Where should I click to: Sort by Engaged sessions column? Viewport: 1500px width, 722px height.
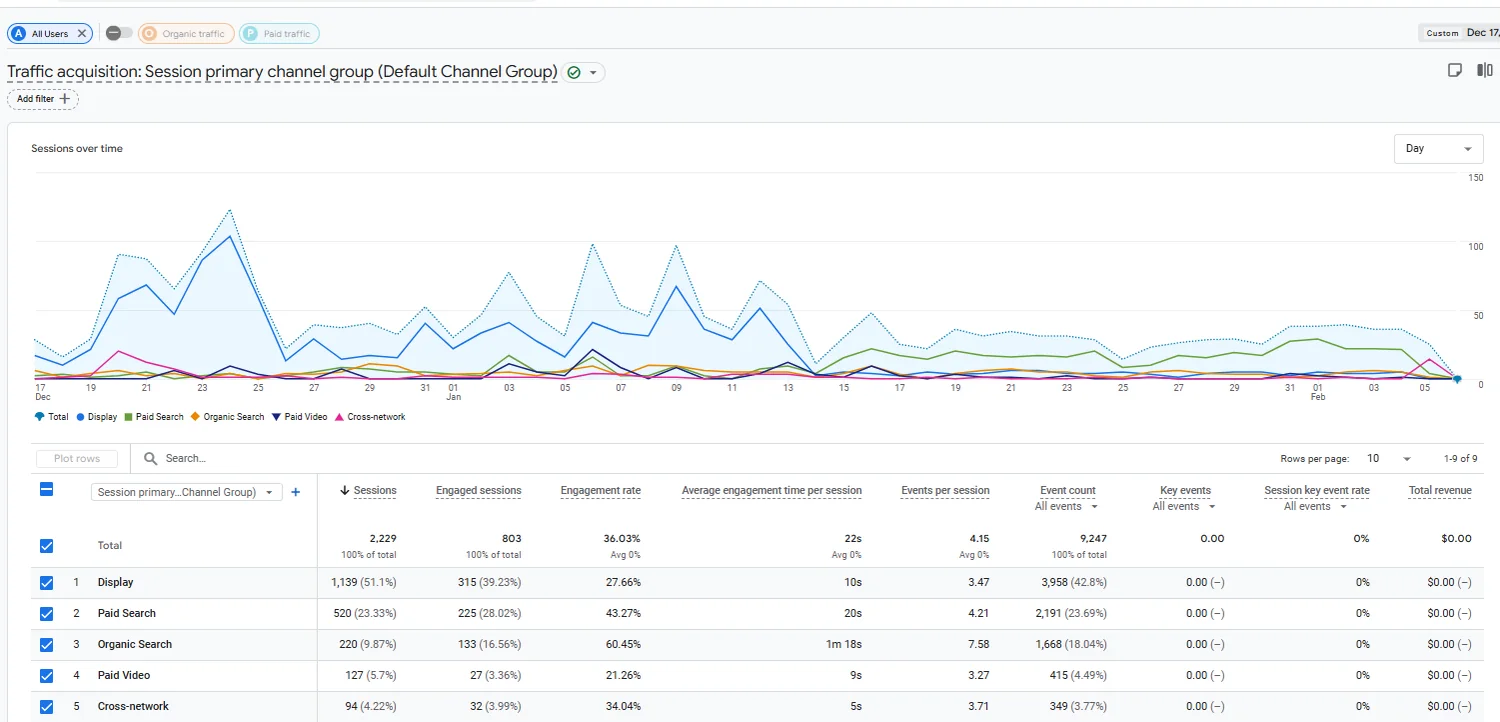(478, 491)
